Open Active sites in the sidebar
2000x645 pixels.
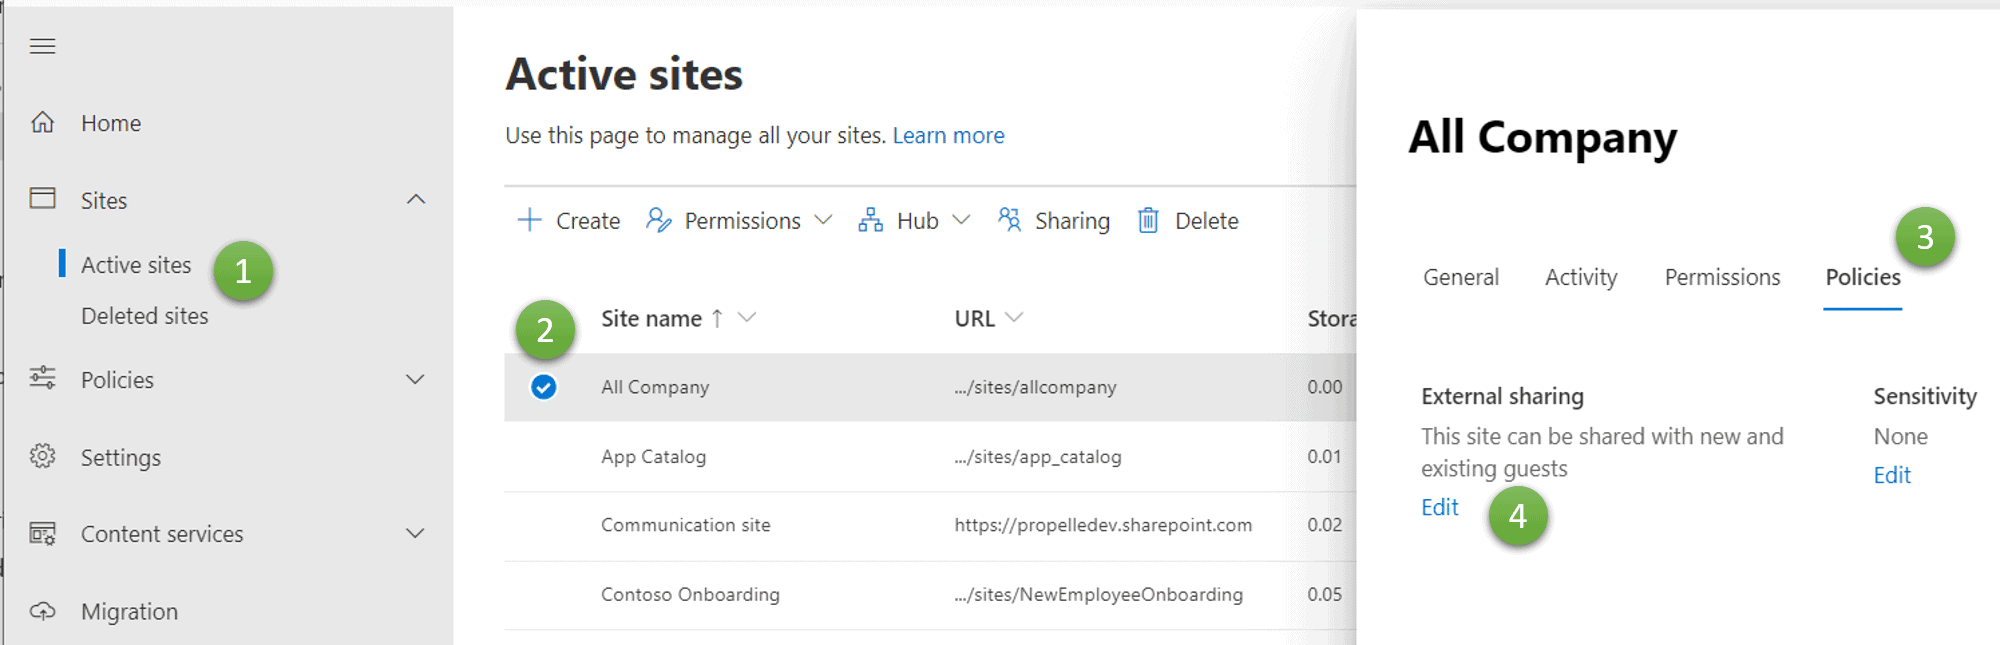pos(136,265)
